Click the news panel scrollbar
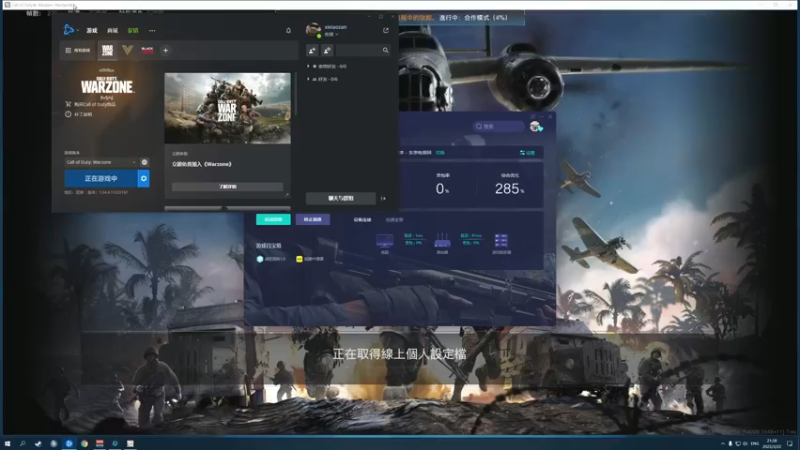Image resolution: width=800 pixels, height=450 pixels. [x=295, y=94]
